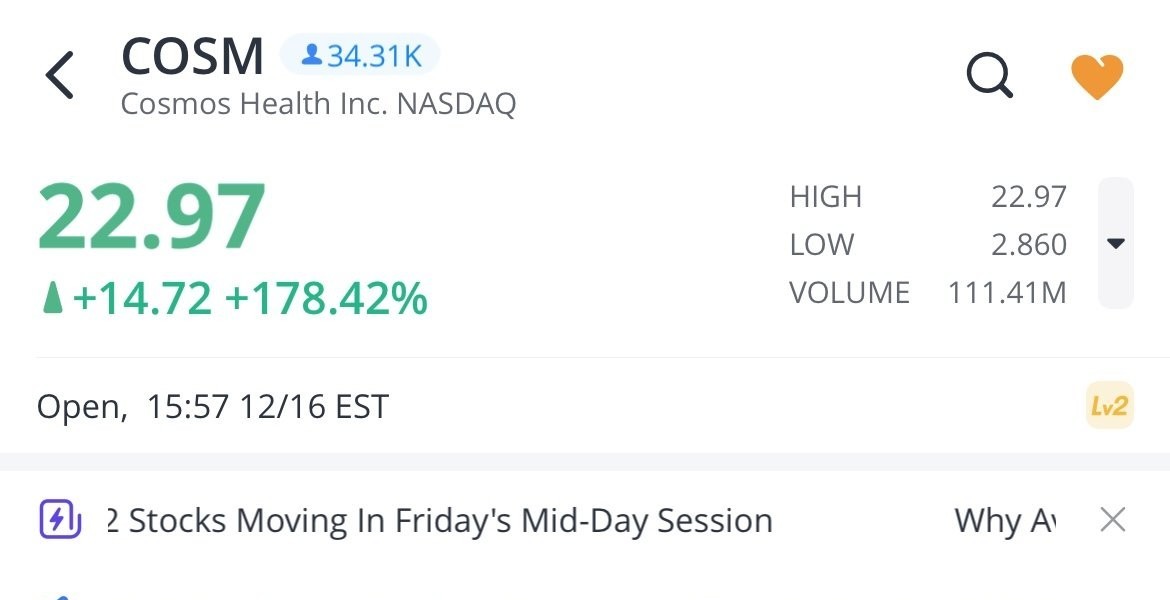The height and width of the screenshot is (600, 1170).
Task: Open the search magnifier icon
Action: coord(990,76)
